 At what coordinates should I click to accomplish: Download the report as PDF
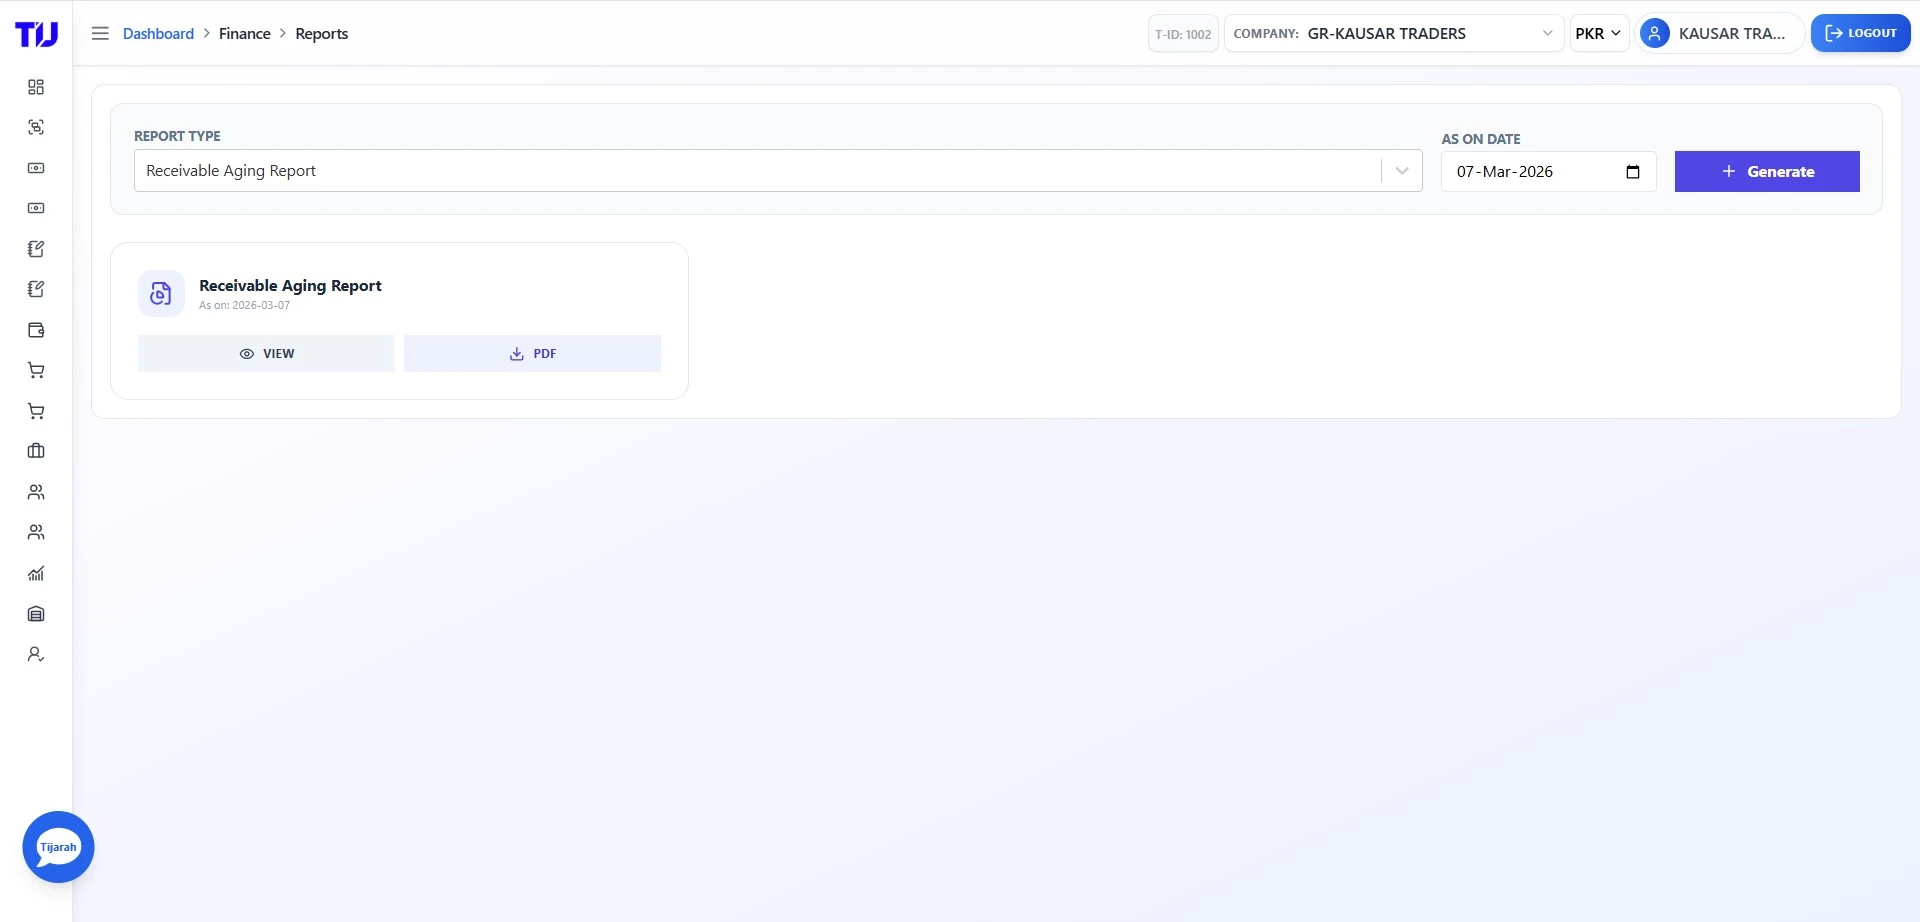pos(532,354)
